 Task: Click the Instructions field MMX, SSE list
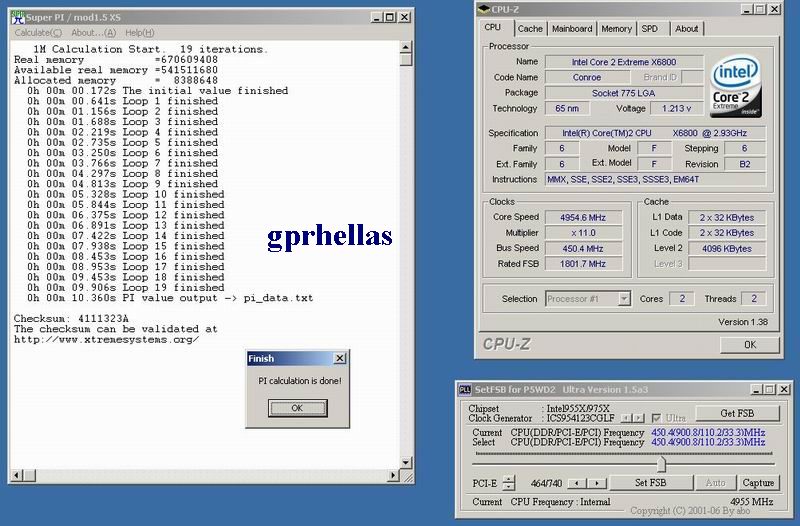[x=655, y=180]
